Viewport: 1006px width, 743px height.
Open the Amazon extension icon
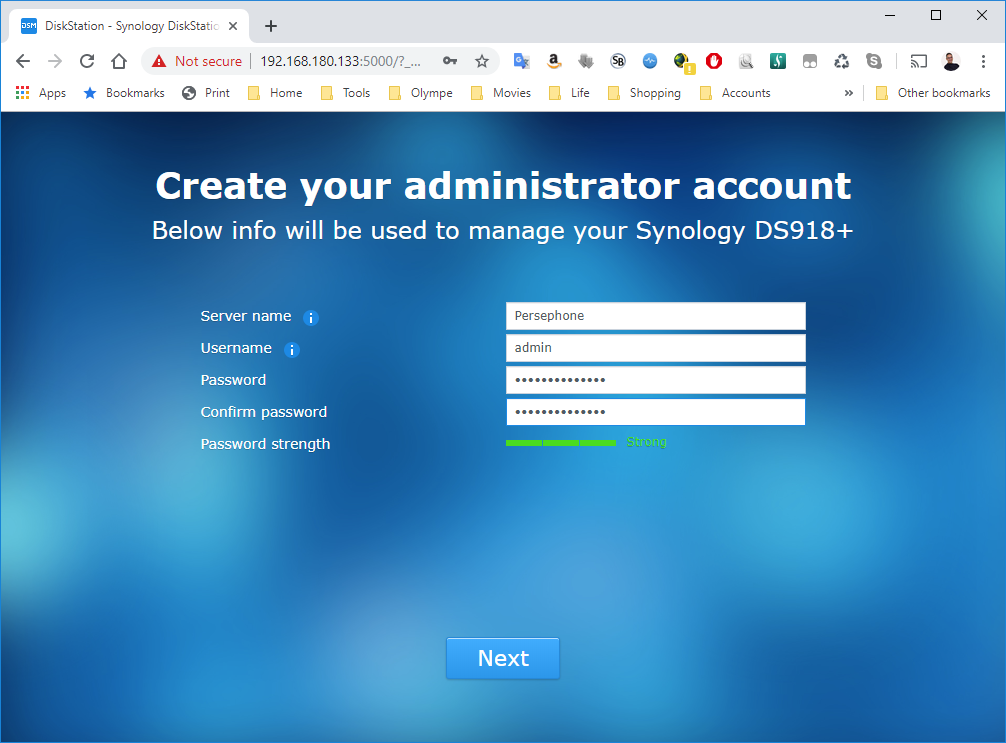click(x=554, y=61)
